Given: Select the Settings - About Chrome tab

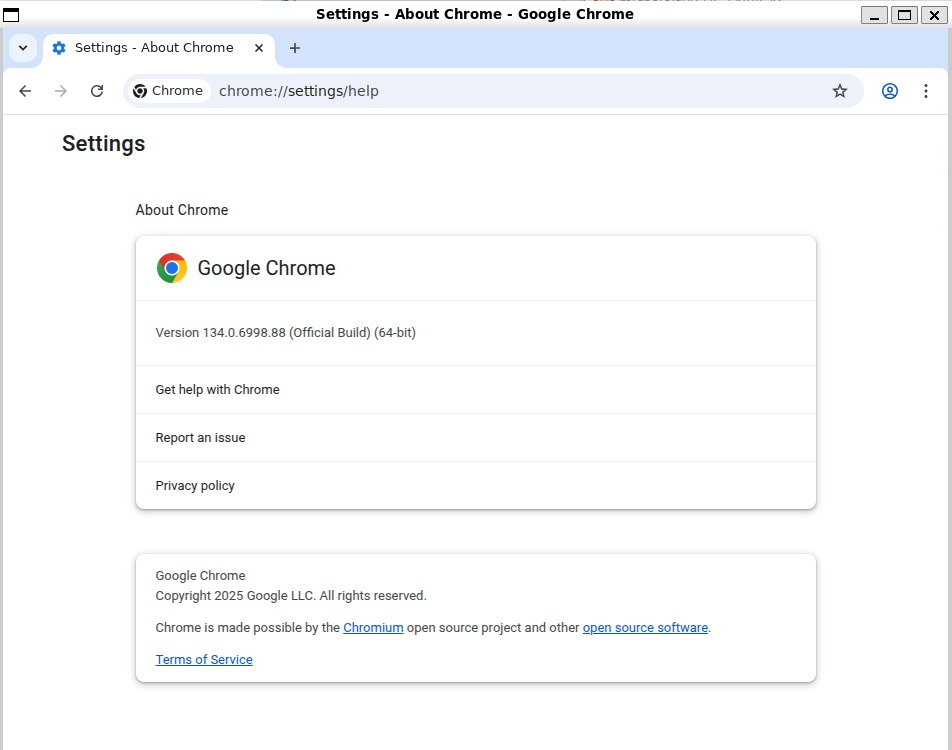Looking at the screenshot, I should pyautogui.click(x=158, y=49).
